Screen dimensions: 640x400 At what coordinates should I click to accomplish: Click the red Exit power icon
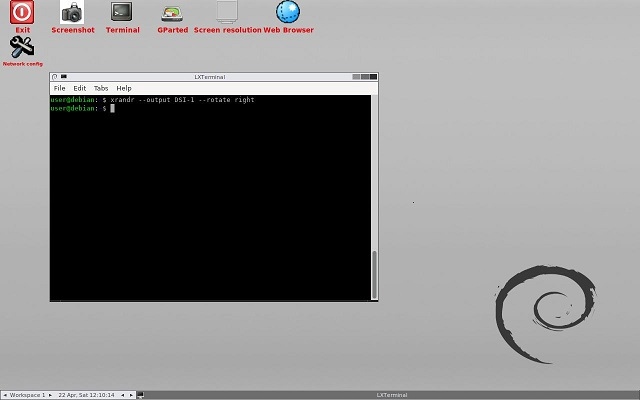point(22,13)
